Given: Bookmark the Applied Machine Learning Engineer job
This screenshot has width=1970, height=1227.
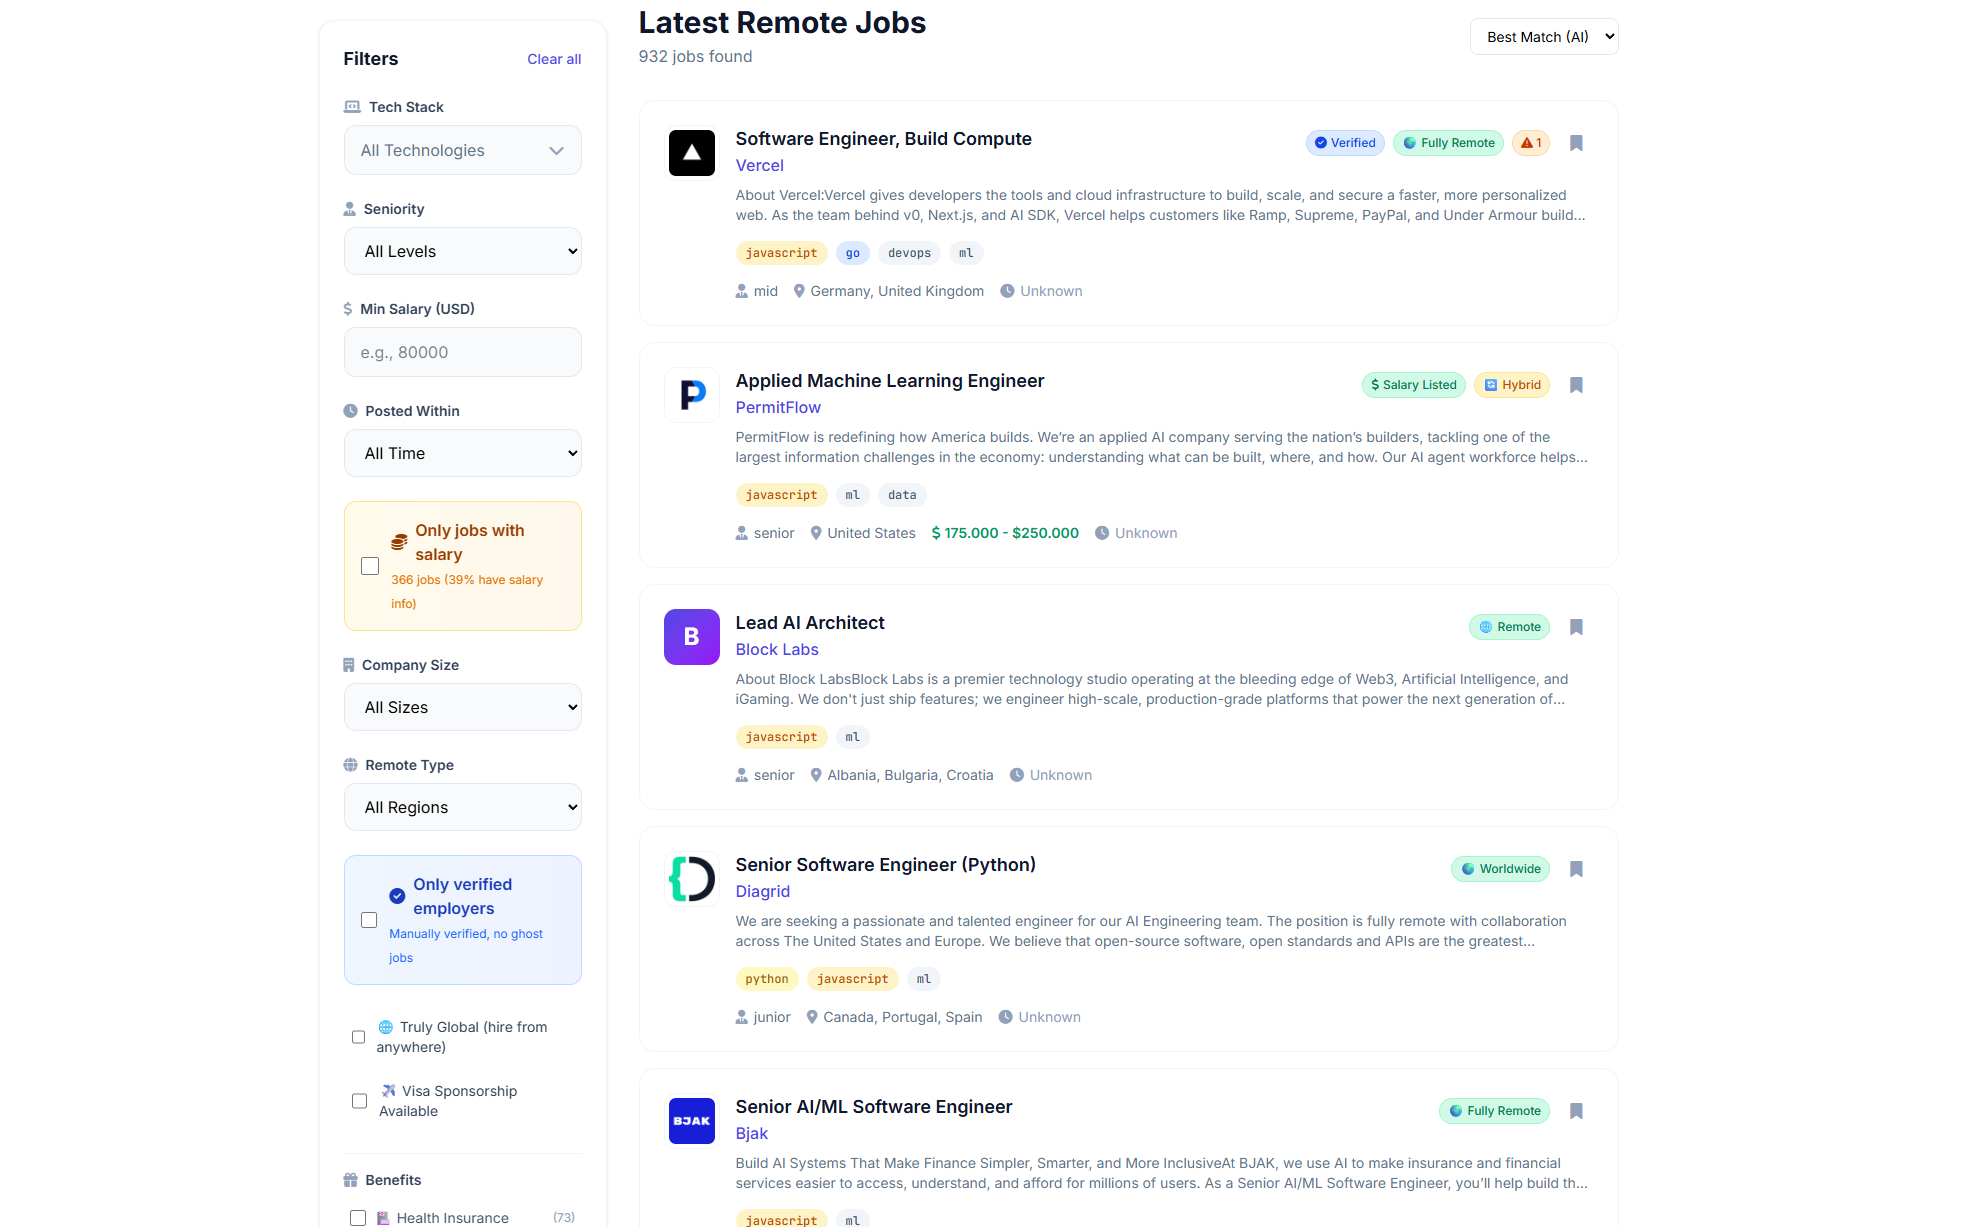Looking at the screenshot, I should tap(1576, 385).
